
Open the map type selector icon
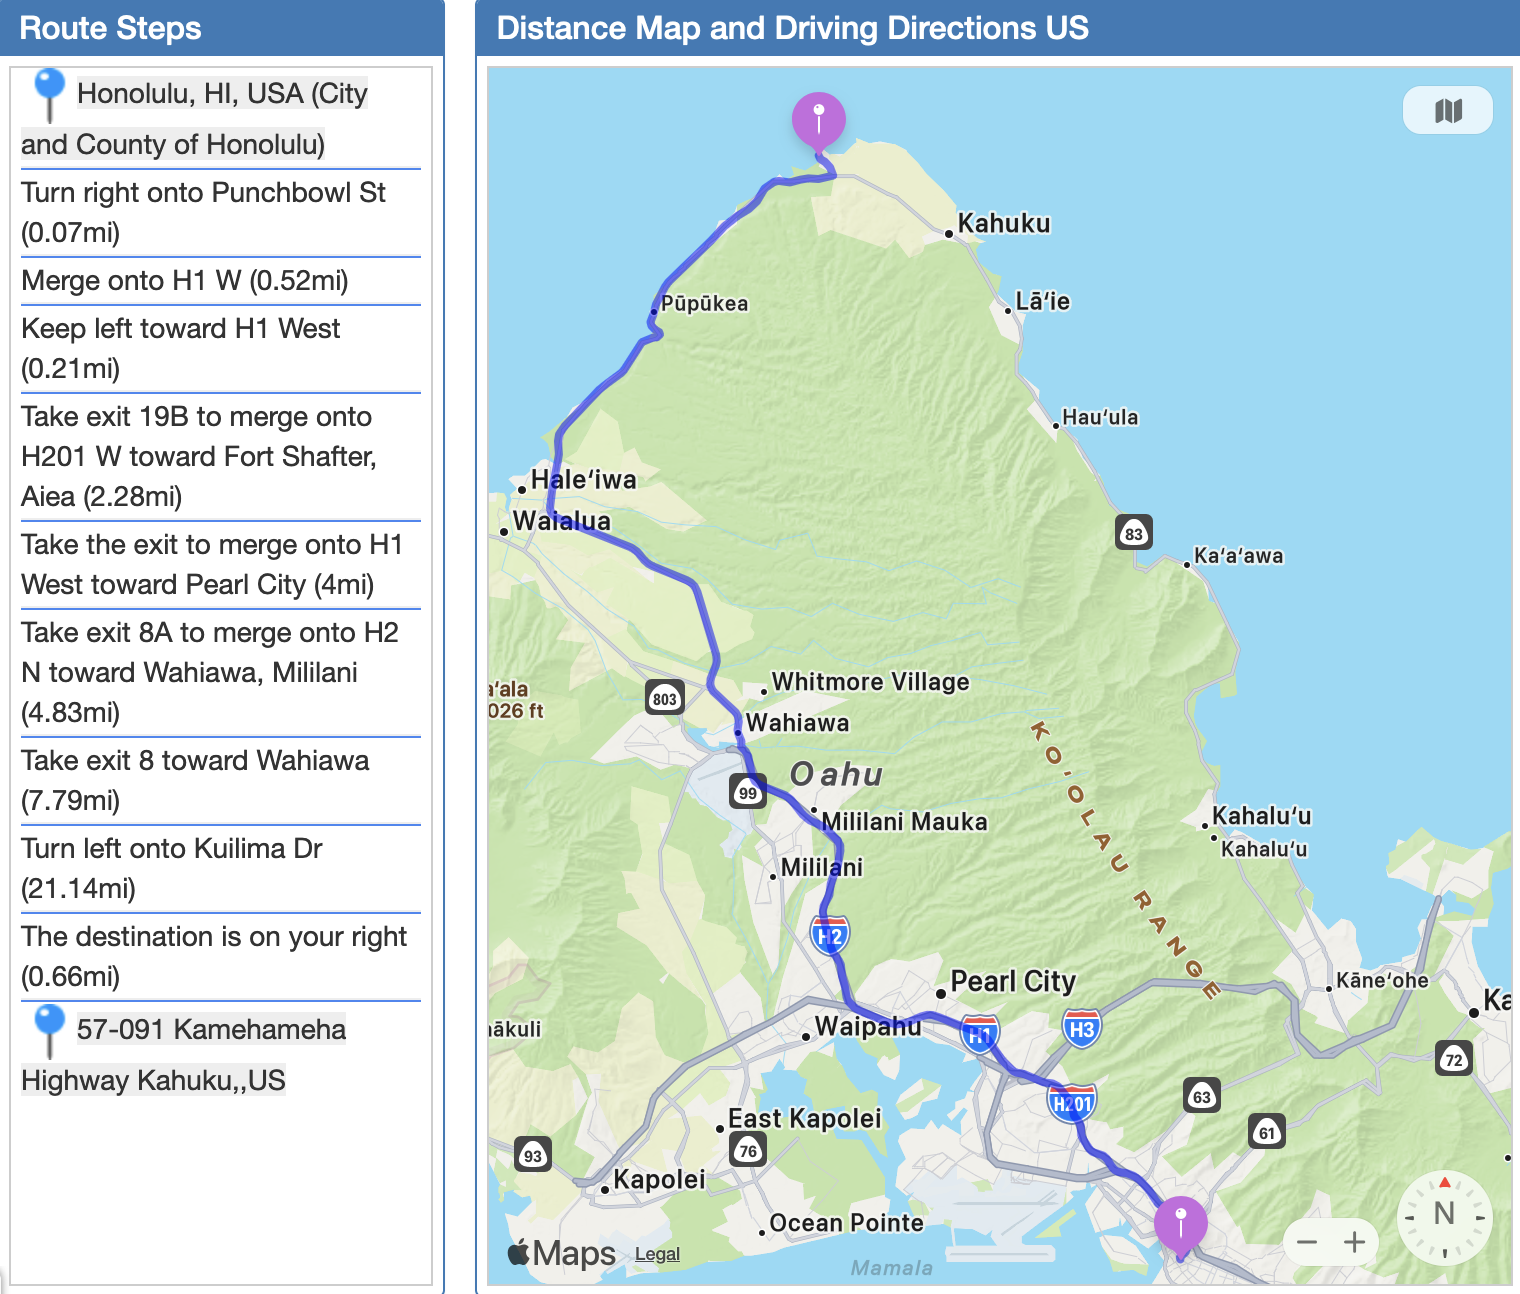click(x=1447, y=110)
